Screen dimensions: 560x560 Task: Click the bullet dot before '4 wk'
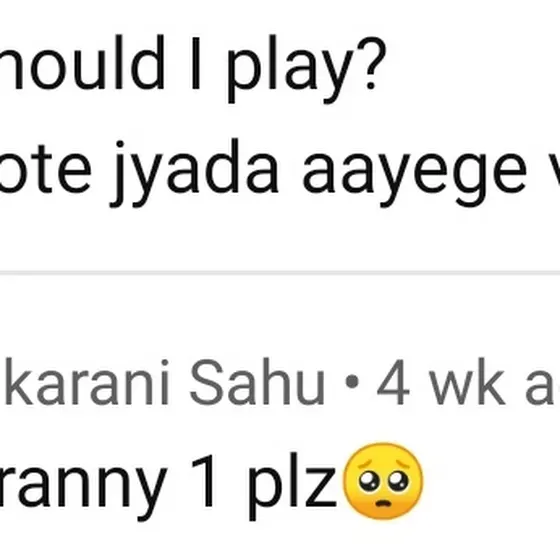[352, 382]
